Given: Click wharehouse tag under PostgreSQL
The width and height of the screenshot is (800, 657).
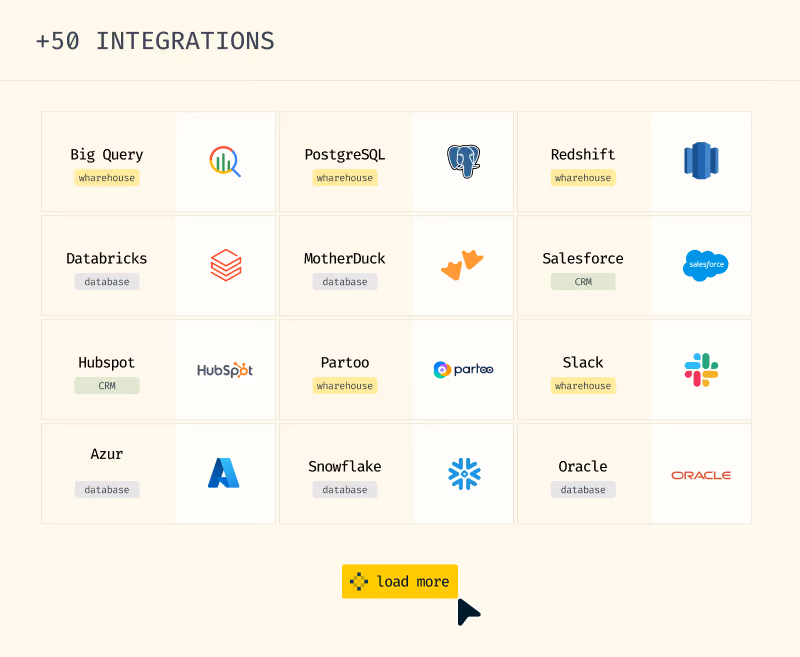Looking at the screenshot, I should (x=345, y=178).
